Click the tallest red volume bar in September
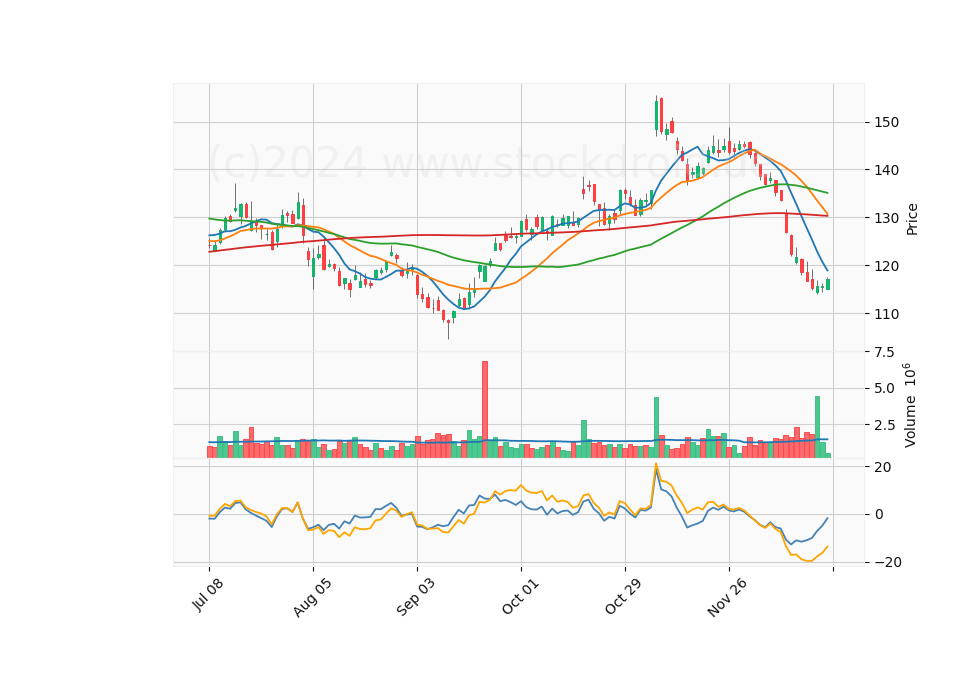 (x=485, y=409)
